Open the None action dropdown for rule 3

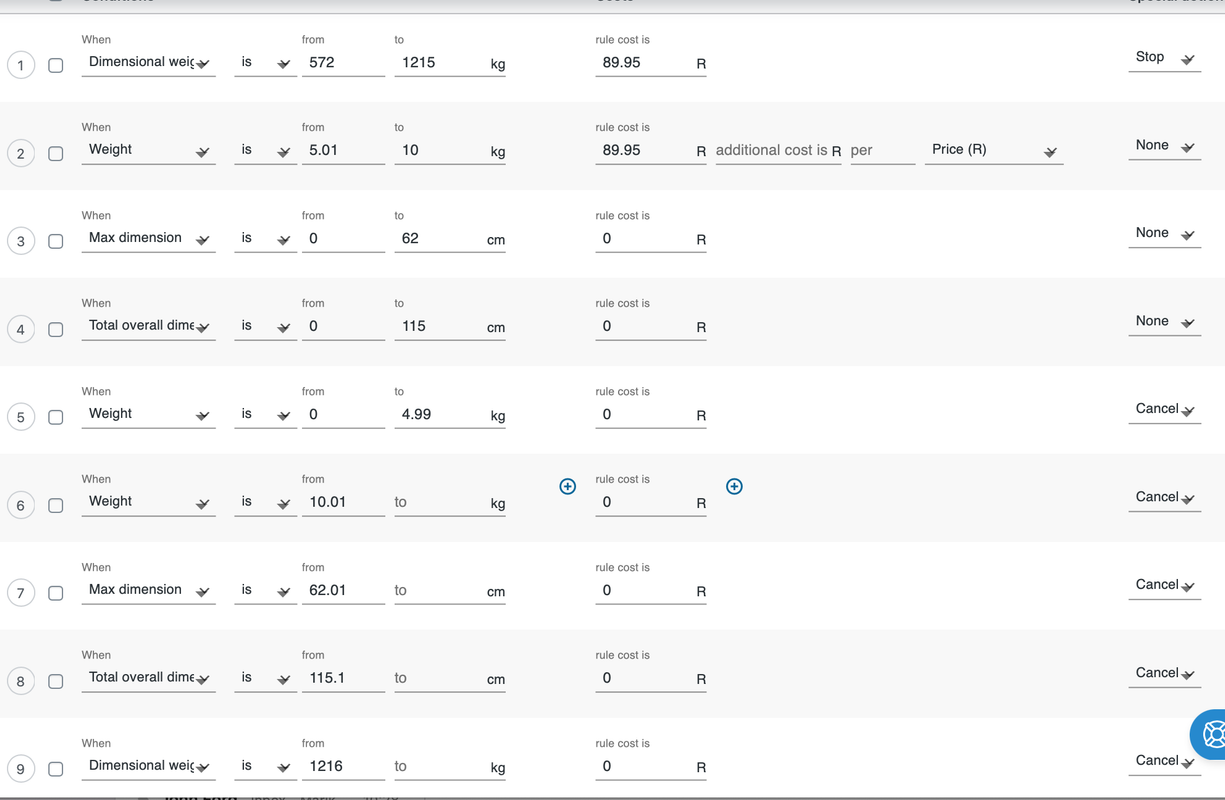tap(1164, 233)
